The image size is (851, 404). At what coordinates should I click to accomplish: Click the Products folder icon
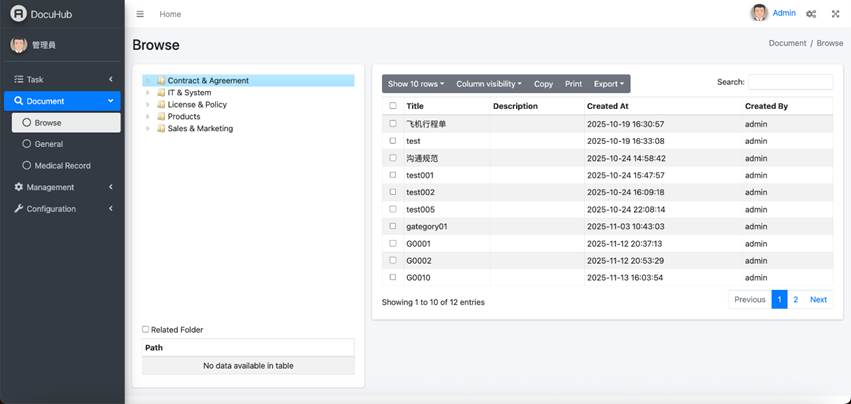click(161, 116)
